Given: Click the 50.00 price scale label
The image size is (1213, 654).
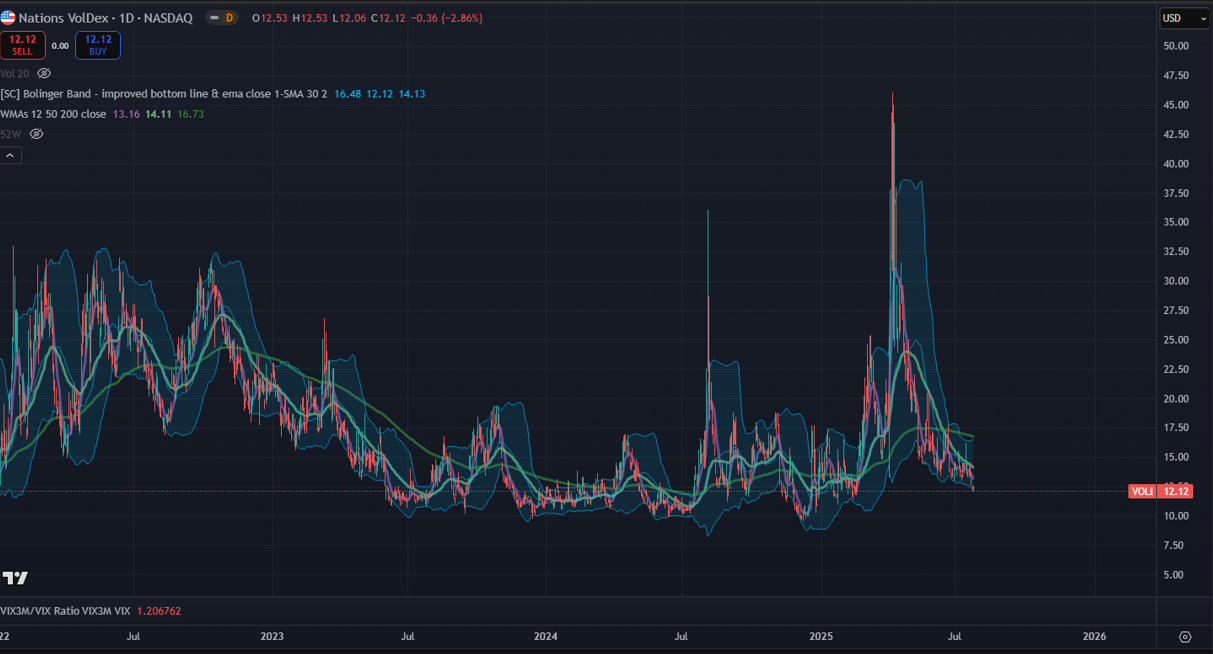Looking at the screenshot, I should 1175,46.
